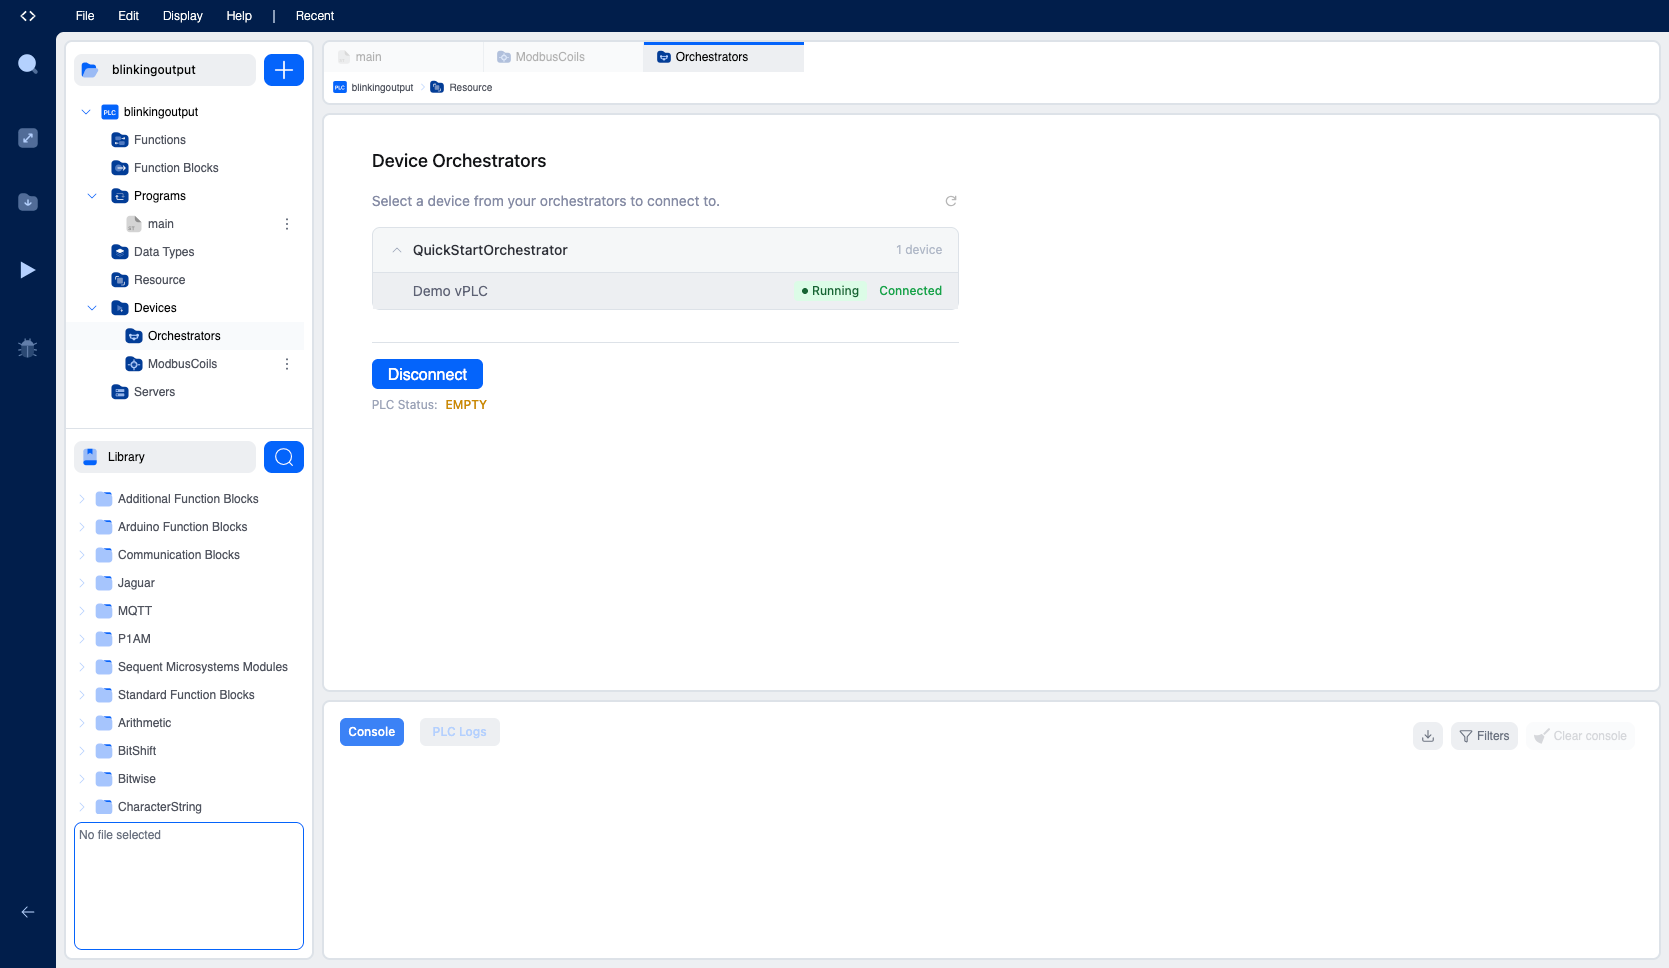Click the blue library search button
The height and width of the screenshot is (968, 1669).
(284, 457)
